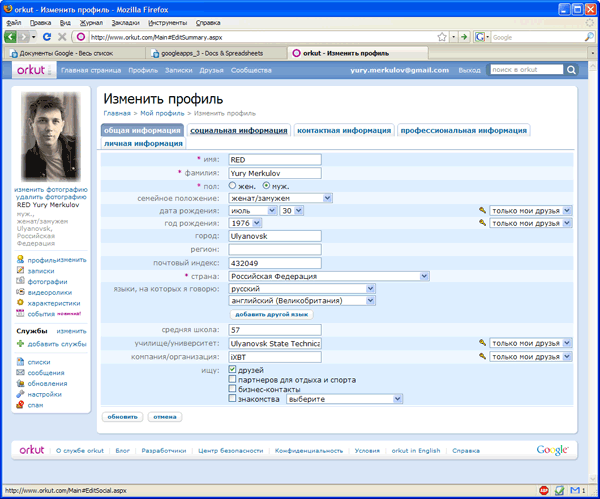The width and height of the screenshot is (600, 499).
Task: Click the сообщения envelope icon
Action: (x=20, y=372)
